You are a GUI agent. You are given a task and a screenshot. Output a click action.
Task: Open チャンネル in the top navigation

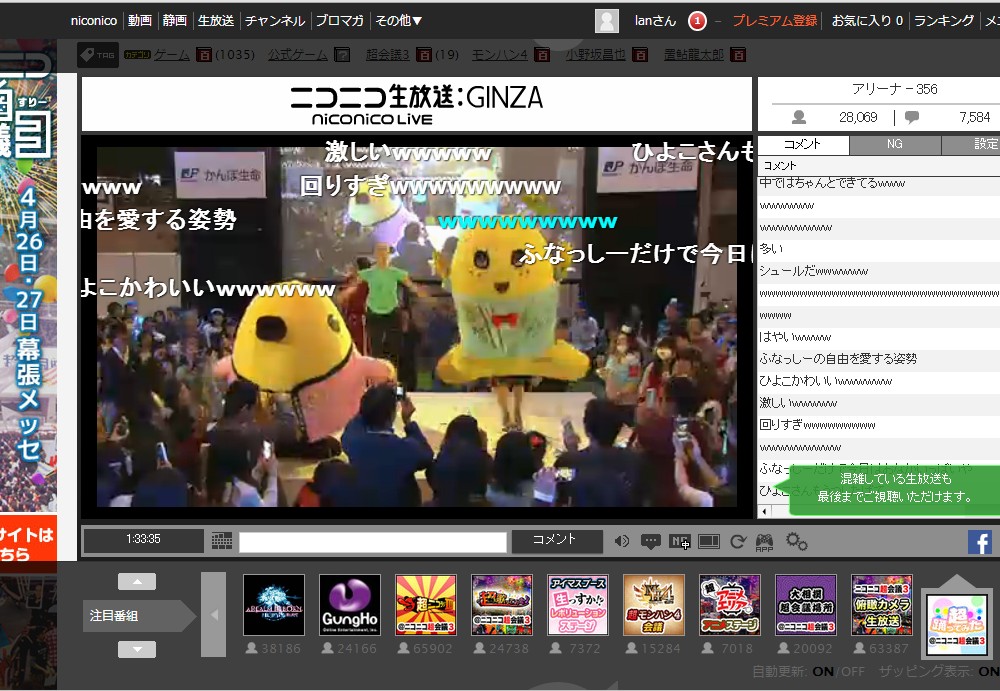coord(275,20)
